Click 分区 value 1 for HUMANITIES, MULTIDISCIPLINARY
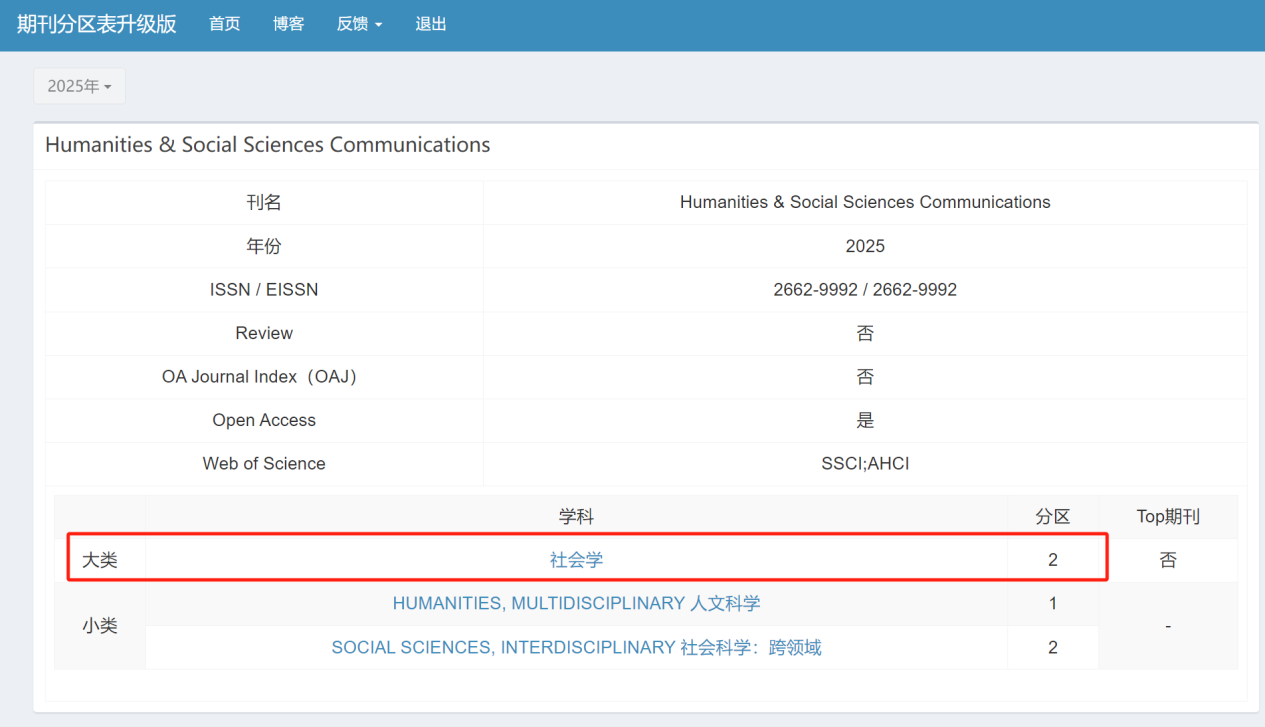Image resolution: width=1265 pixels, height=727 pixels. 1053,604
